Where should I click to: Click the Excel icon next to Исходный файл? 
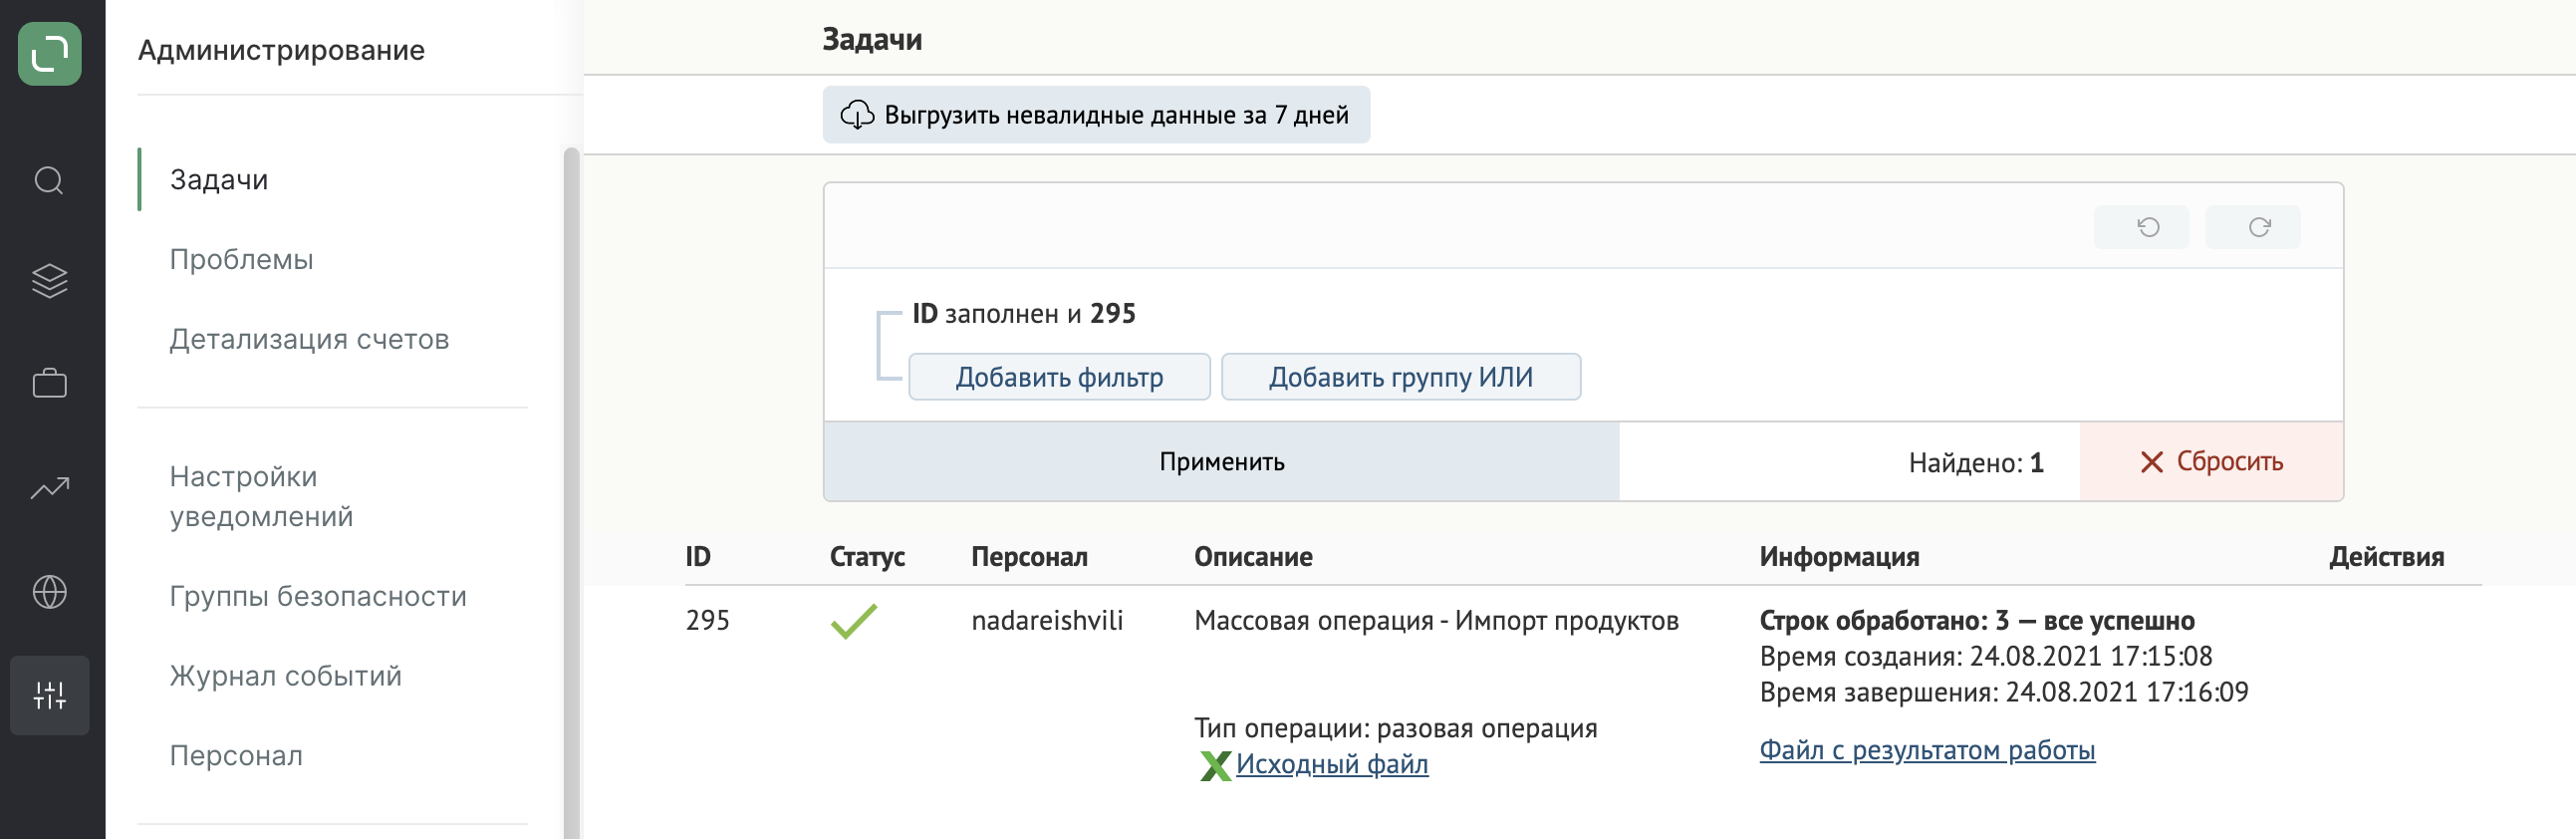click(x=1214, y=765)
